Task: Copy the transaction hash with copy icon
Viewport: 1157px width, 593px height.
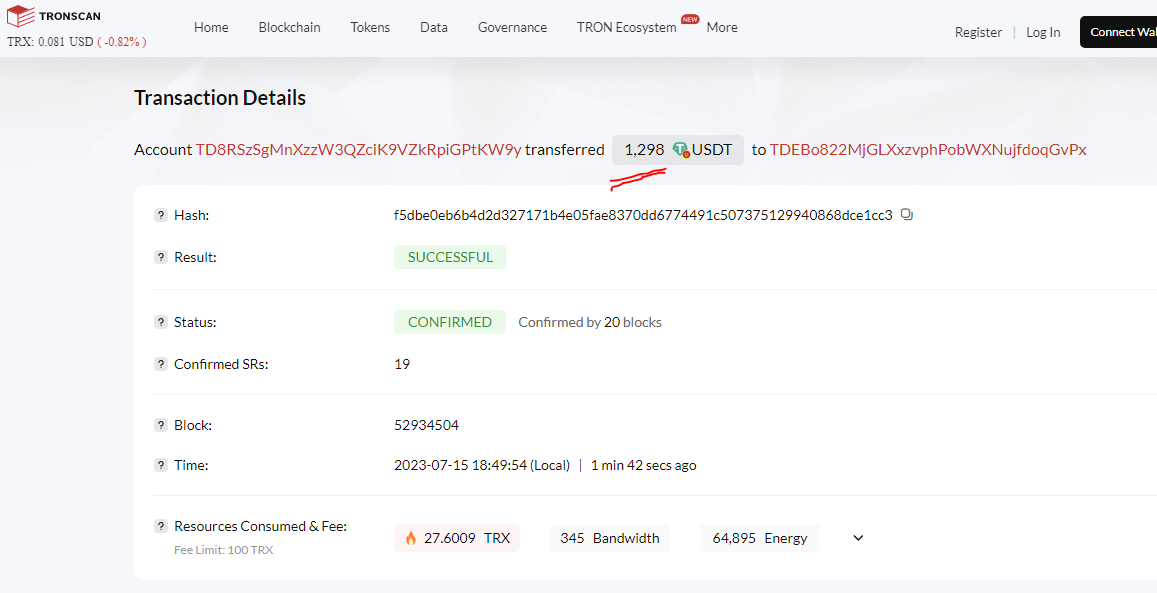Action: 907,215
